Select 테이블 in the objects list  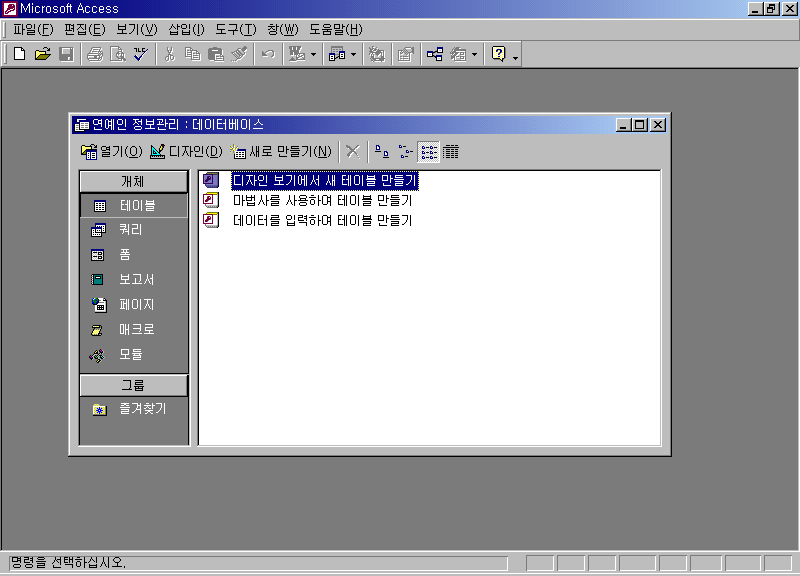134,206
